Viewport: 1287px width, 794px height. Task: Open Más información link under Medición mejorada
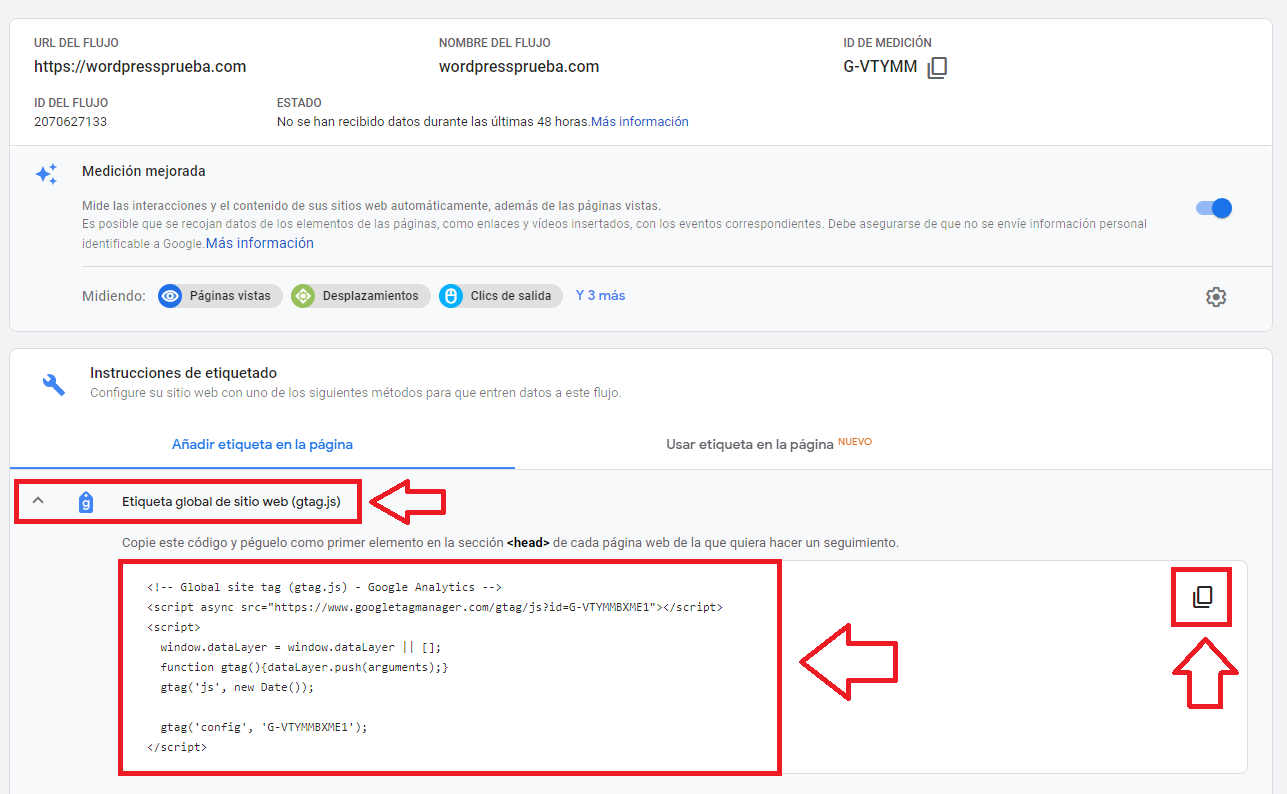(260, 243)
